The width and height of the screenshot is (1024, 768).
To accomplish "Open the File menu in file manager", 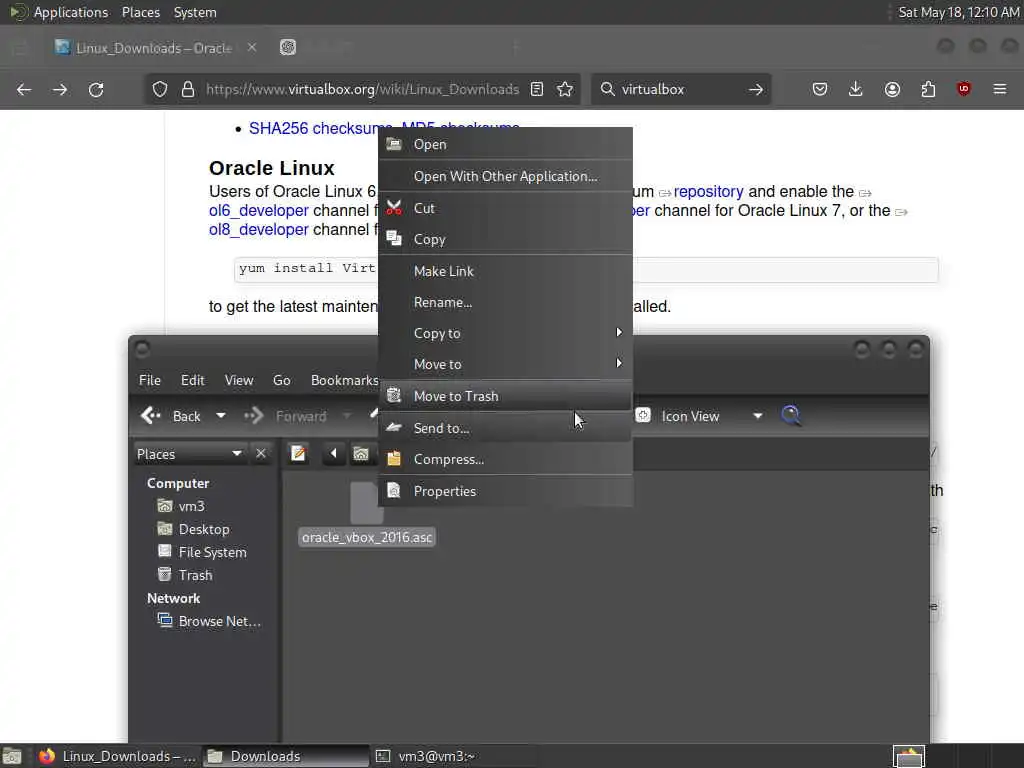I will pyautogui.click(x=150, y=380).
